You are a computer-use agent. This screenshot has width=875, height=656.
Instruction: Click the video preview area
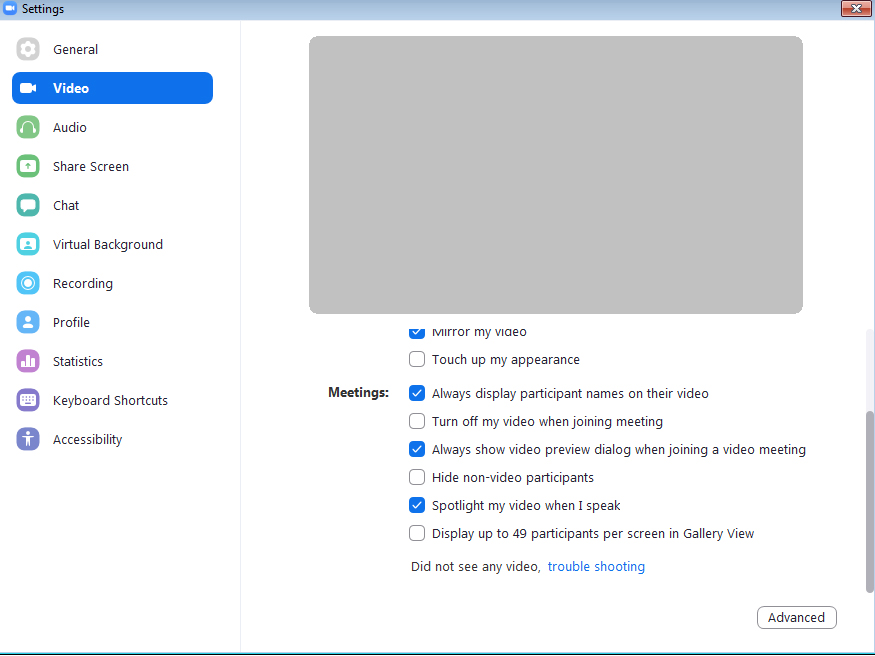pyautogui.click(x=556, y=175)
